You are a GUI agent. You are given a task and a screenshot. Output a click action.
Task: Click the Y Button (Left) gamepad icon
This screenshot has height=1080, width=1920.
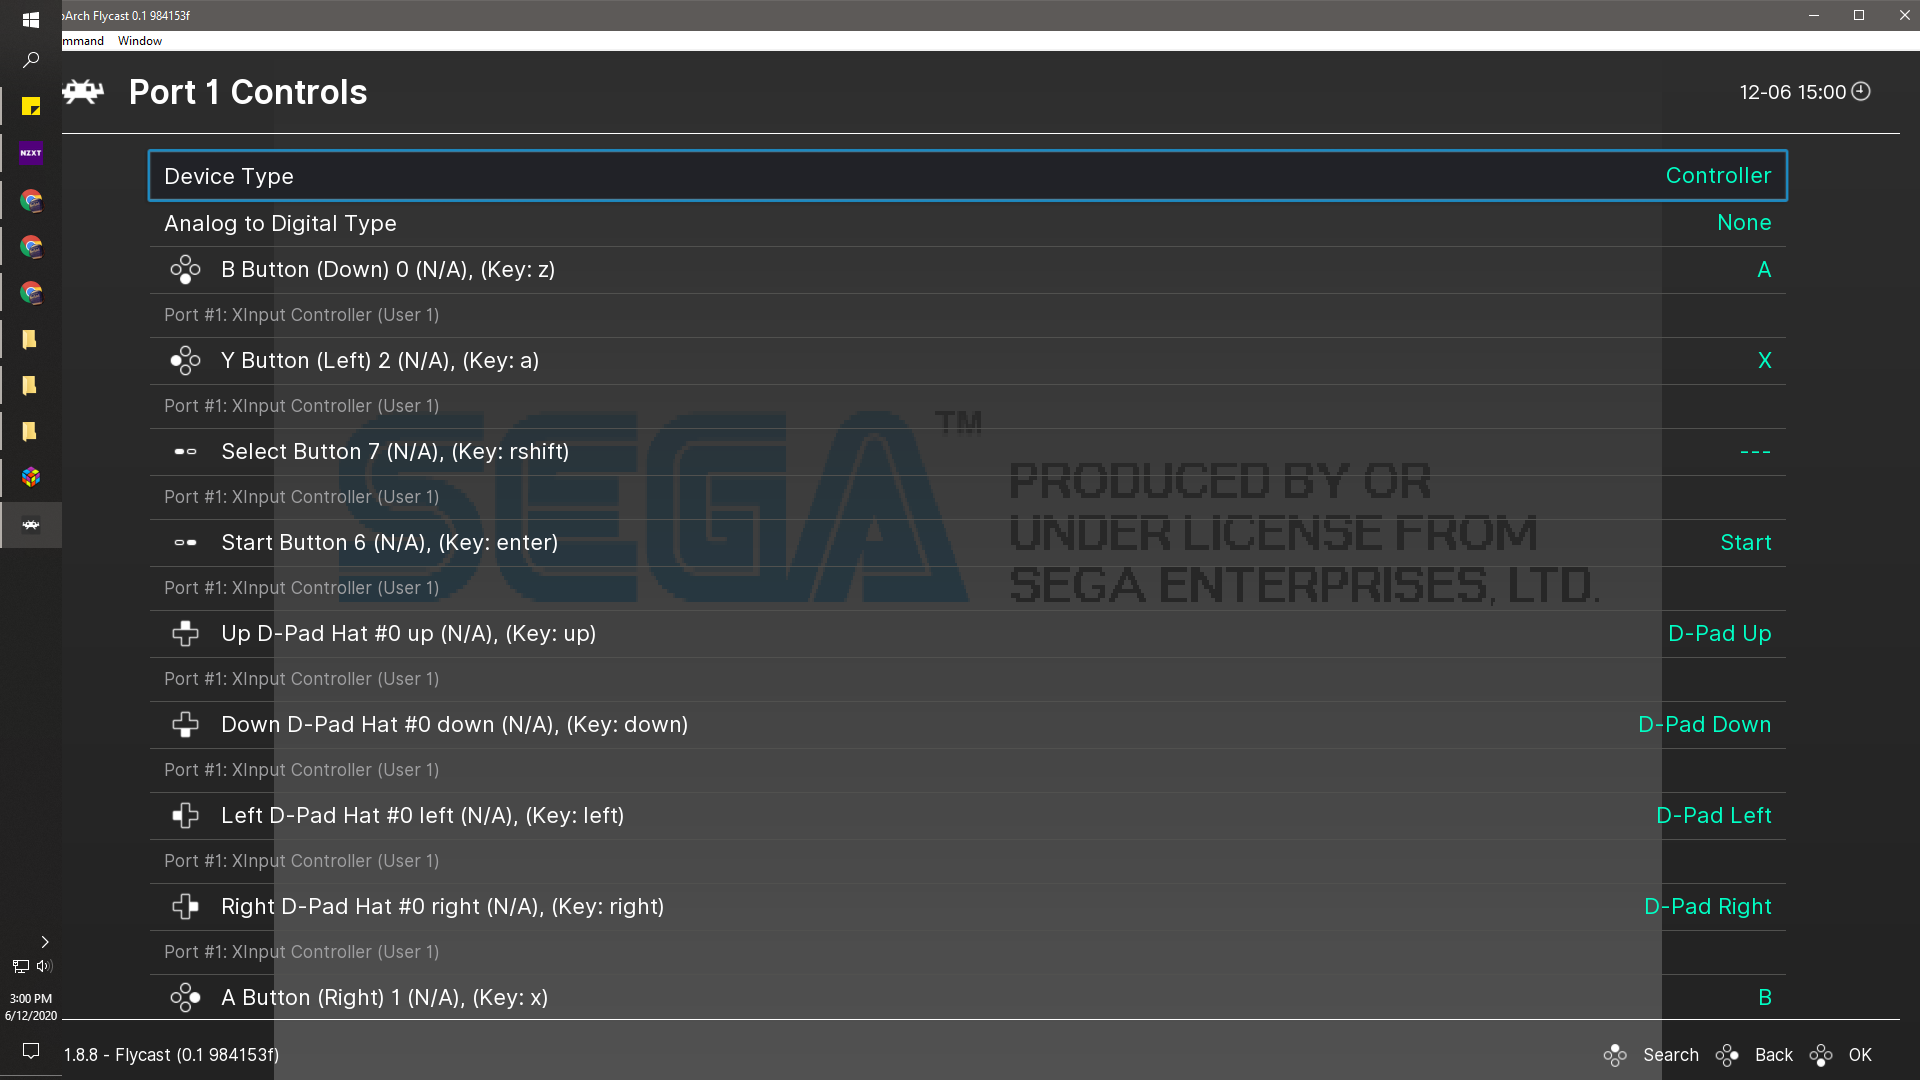[x=185, y=361]
